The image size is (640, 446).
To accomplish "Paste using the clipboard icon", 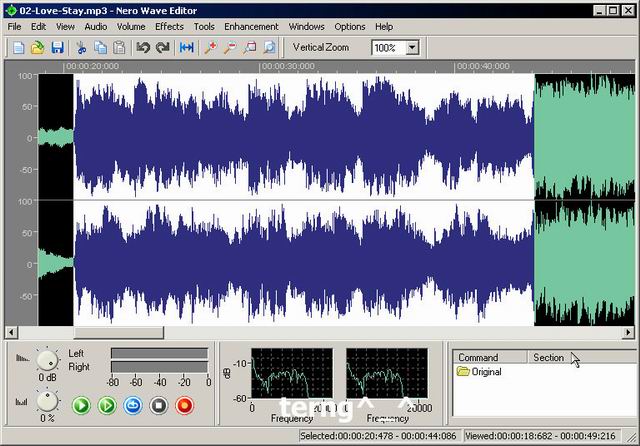I will click(119, 48).
